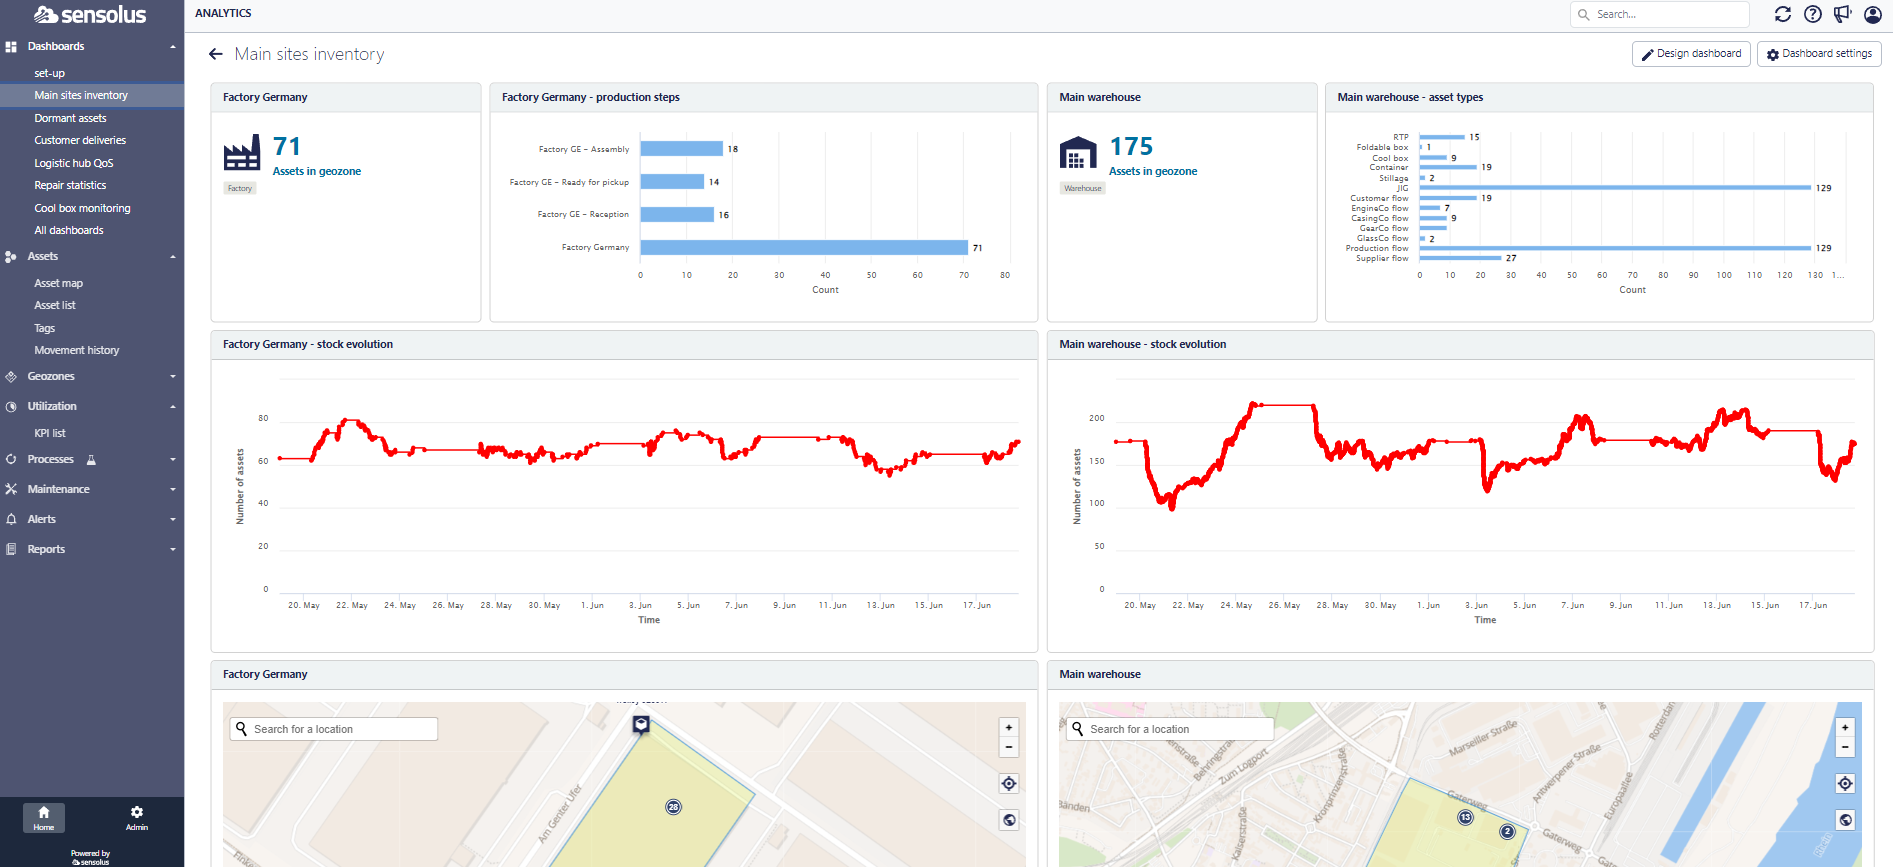Click the 13 asset cluster marker
Image resolution: width=1893 pixels, height=867 pixels.
(x=1465, y=817)
